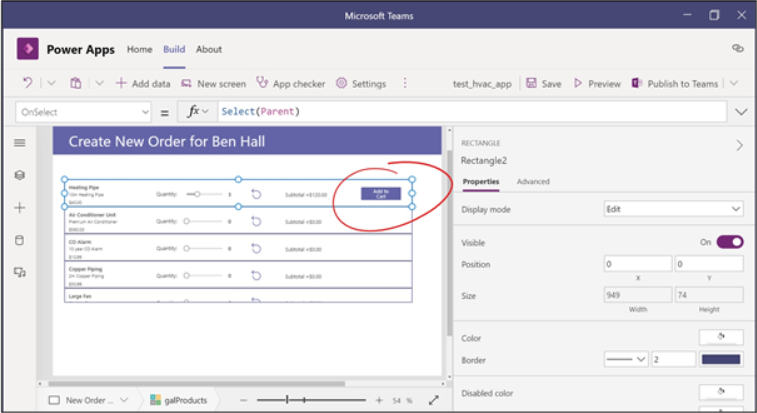Open the Display mode Edit dropdown
This screenshot has height=413, width=757.
[673, 209]
